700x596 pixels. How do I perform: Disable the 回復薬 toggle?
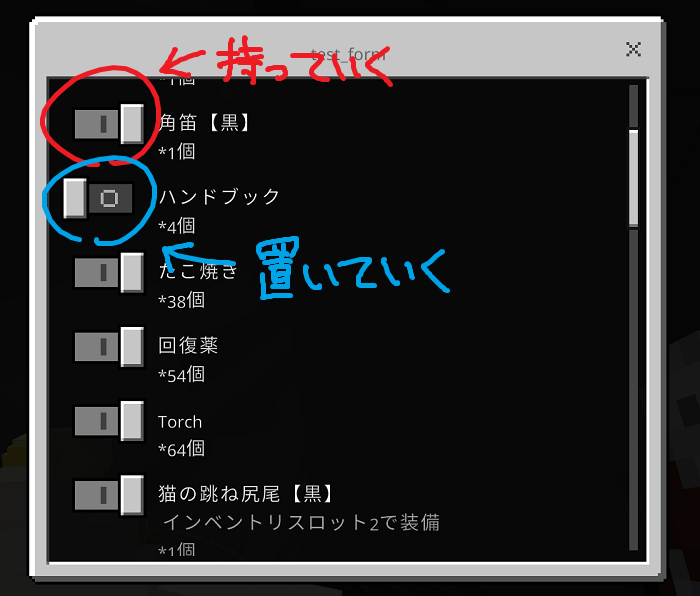point(109,346)
